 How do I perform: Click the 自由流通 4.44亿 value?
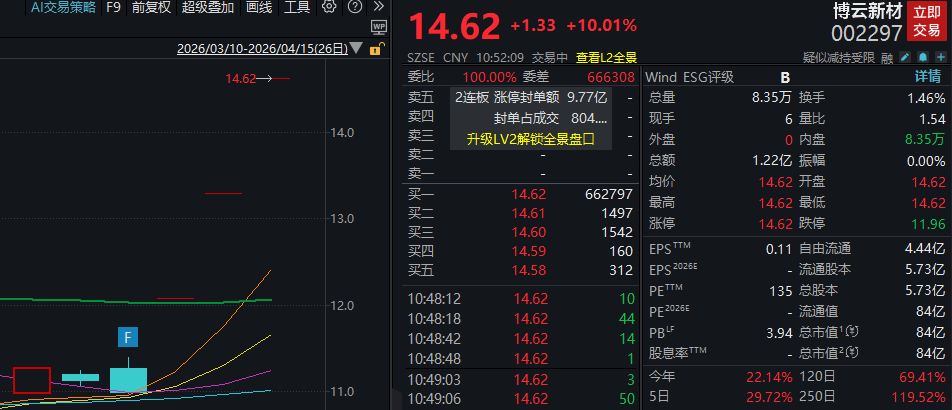click(x=925, y=248)
